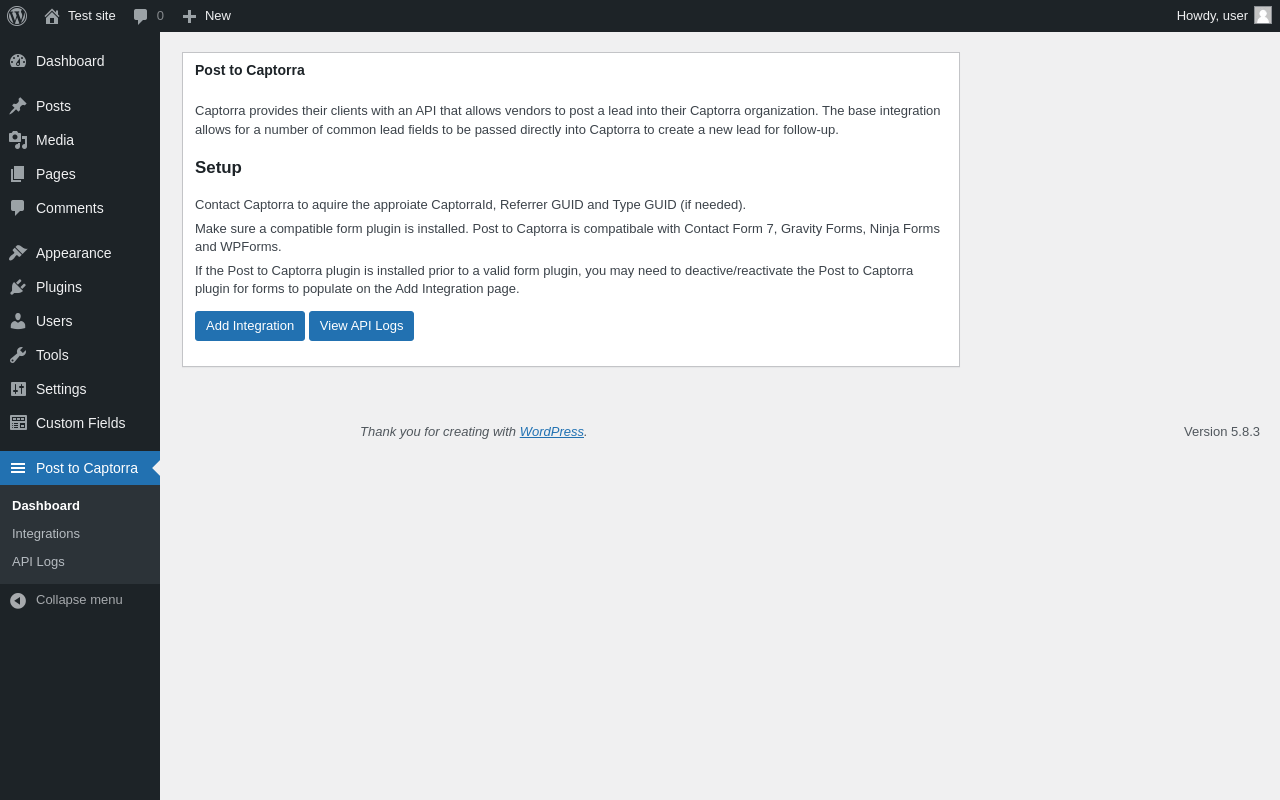Open the Comments menu item
Screen dimensions: 1280x800
tap(80, 208)
